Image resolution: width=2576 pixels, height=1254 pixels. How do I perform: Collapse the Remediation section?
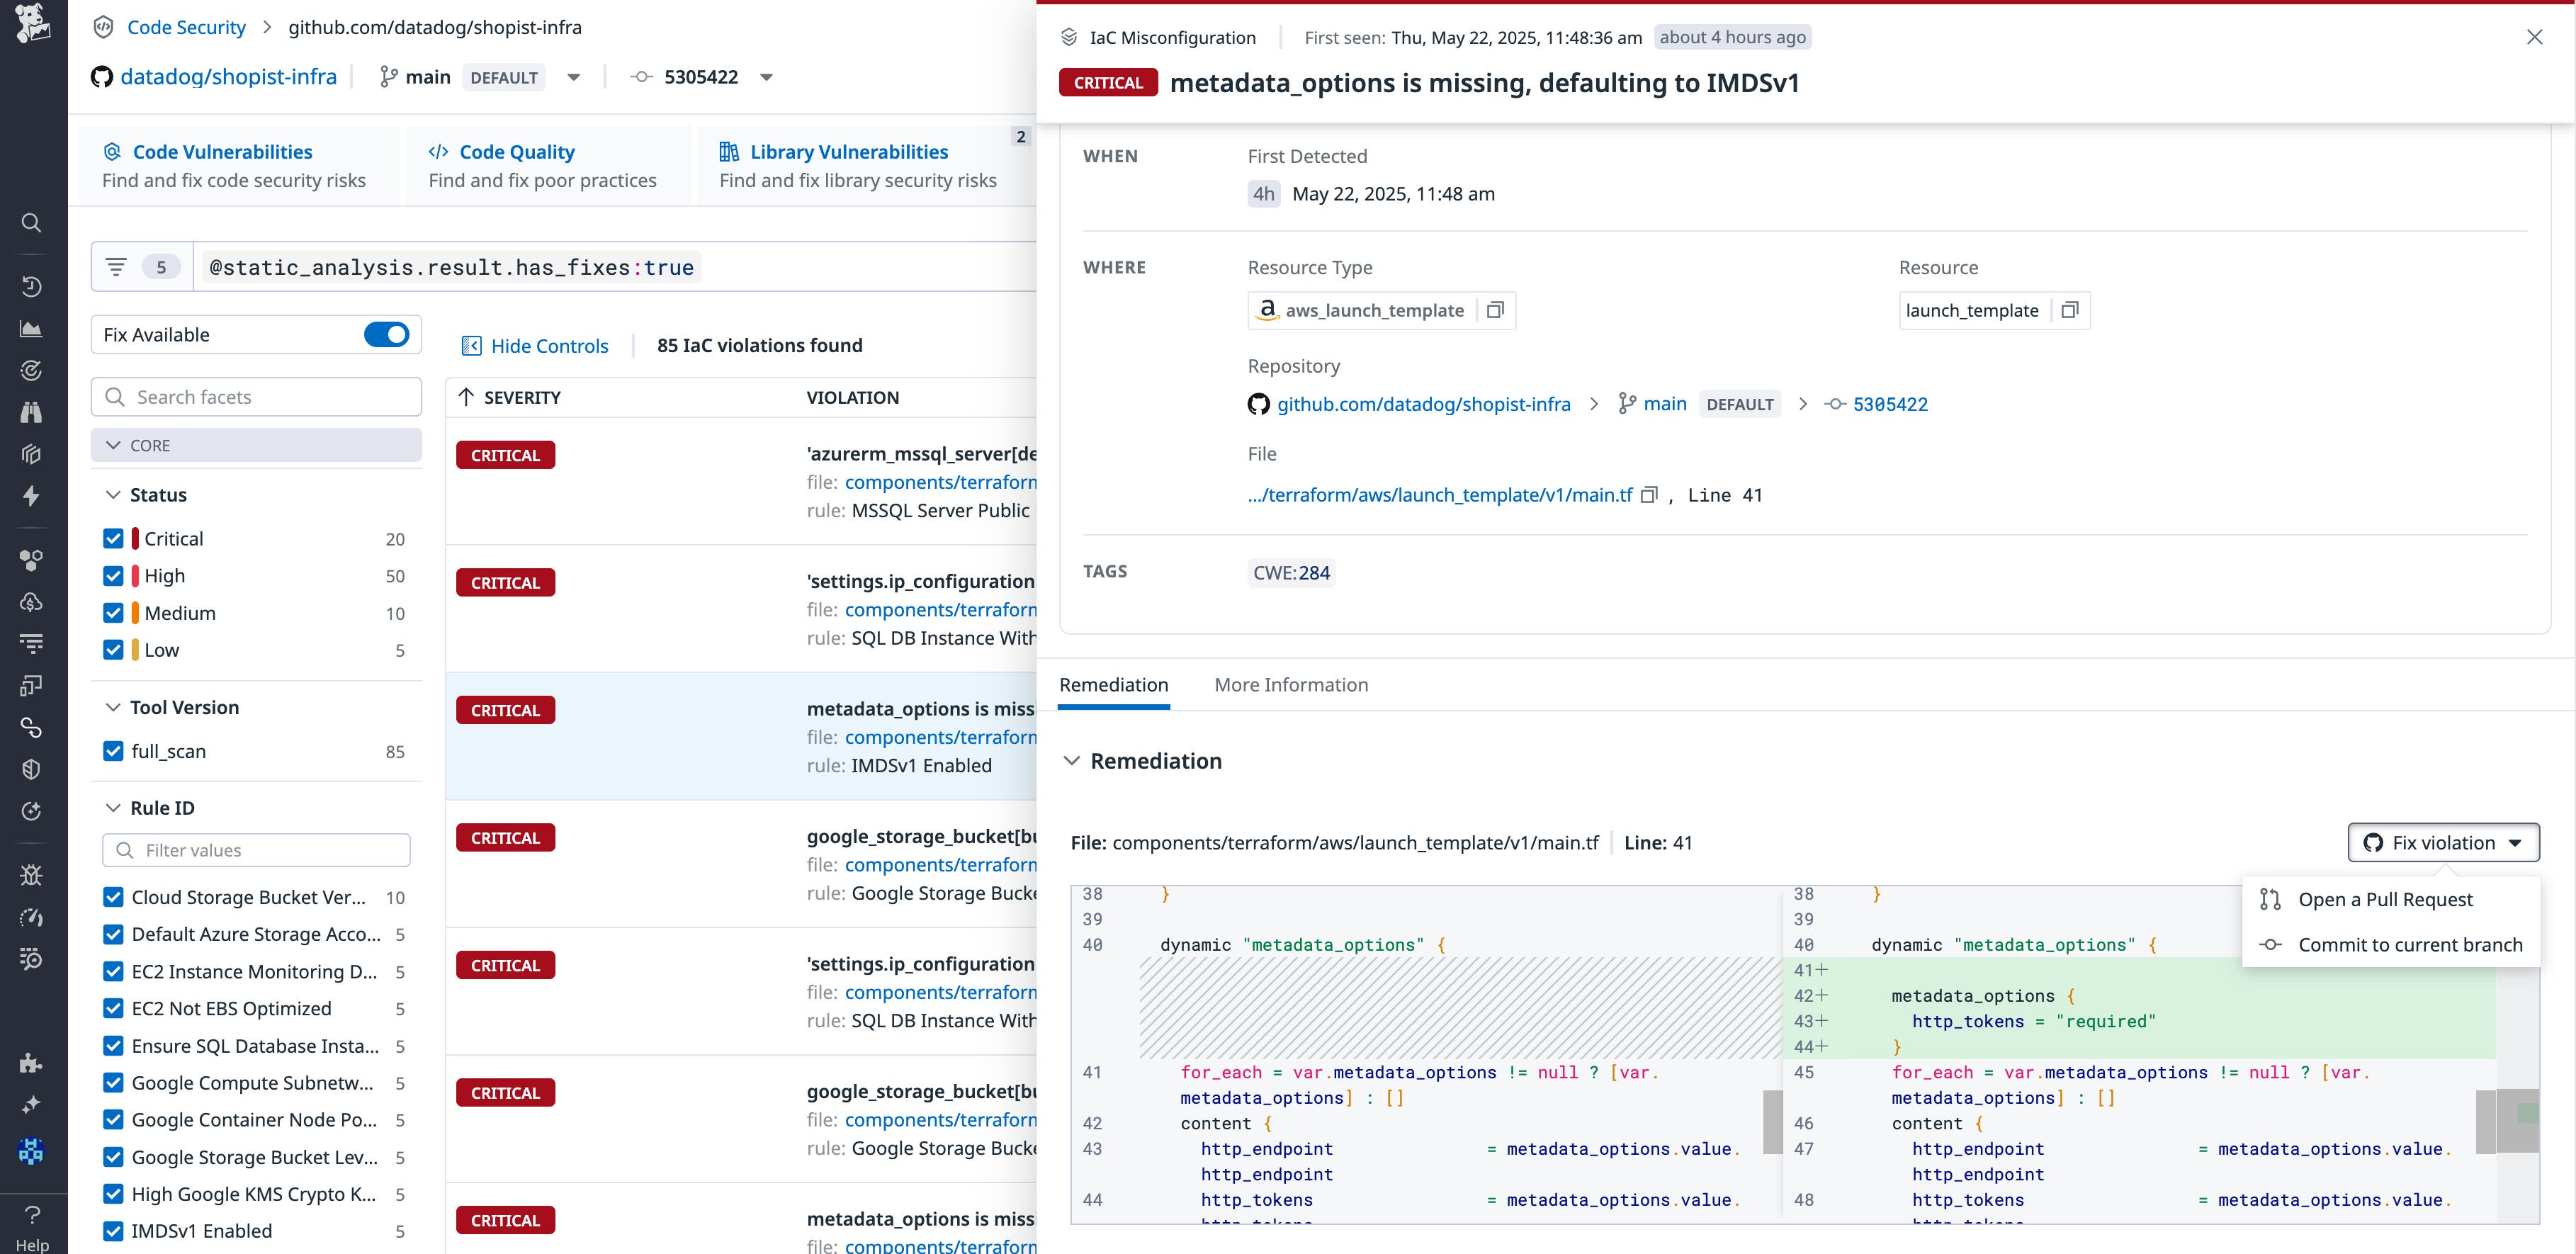pyautogui.click(x=1073, y=761)
